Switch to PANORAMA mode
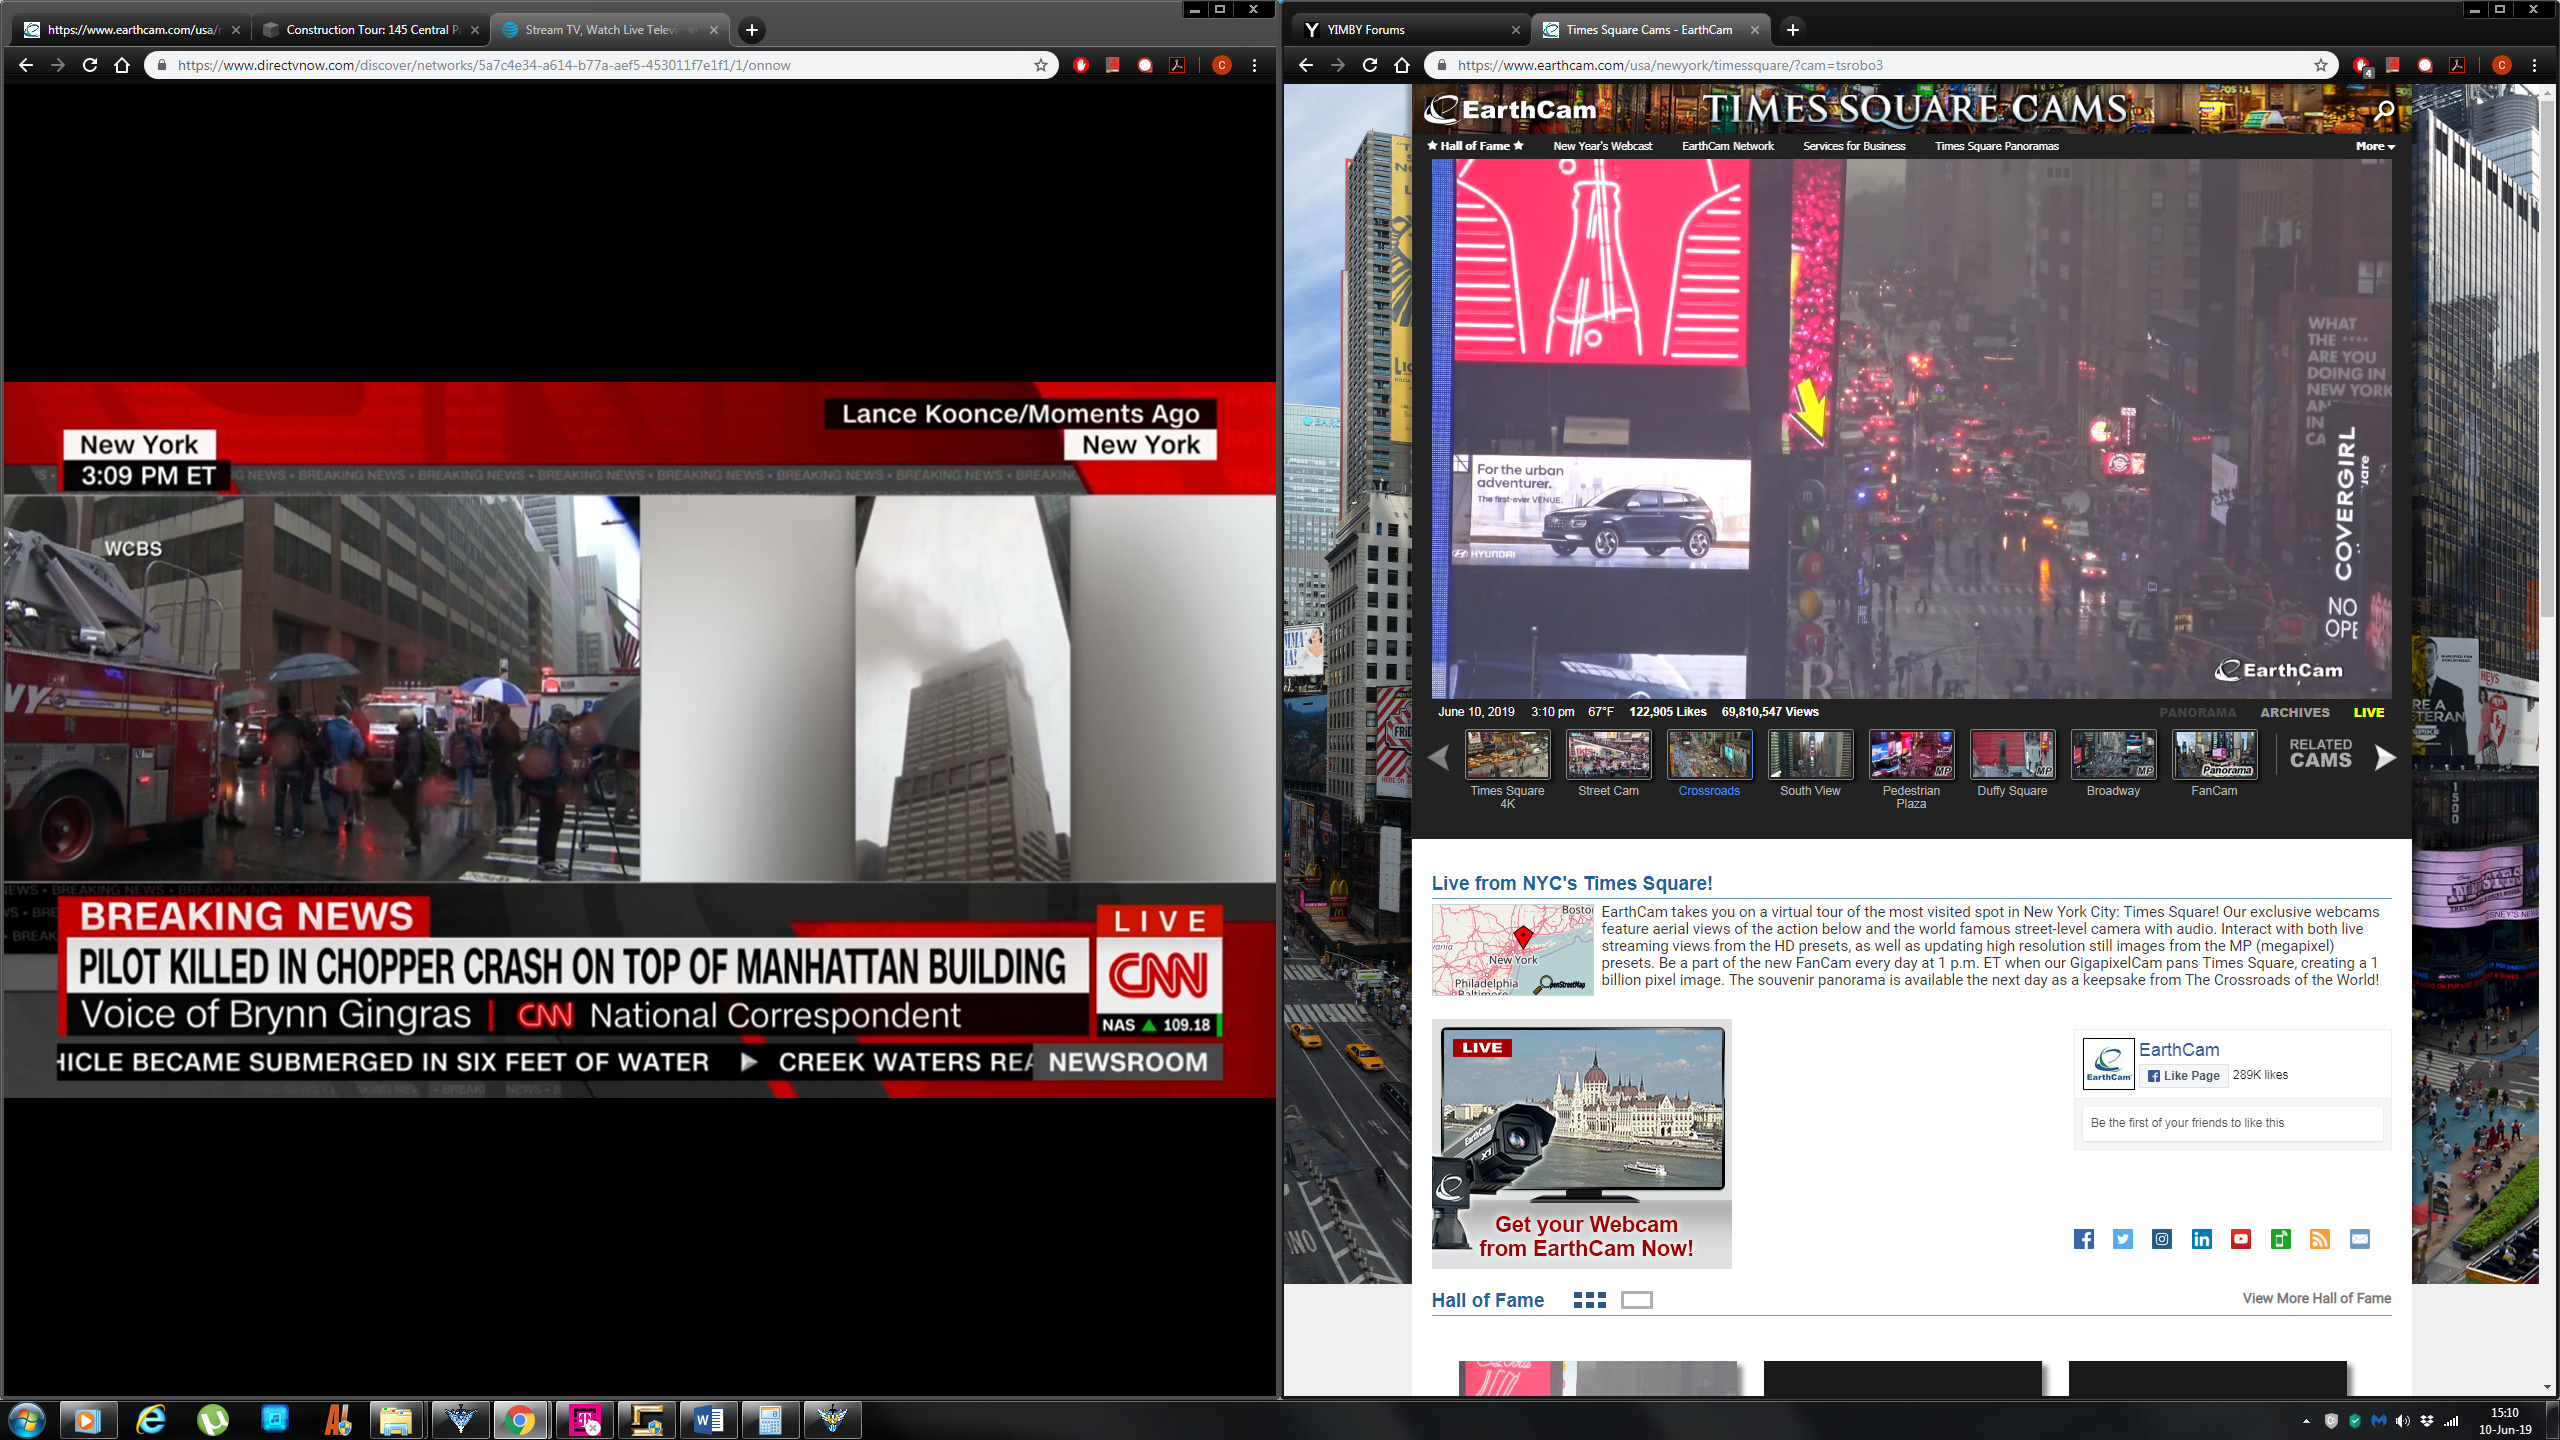Screen dimensions: 2560x1440 click(2197, 712)
